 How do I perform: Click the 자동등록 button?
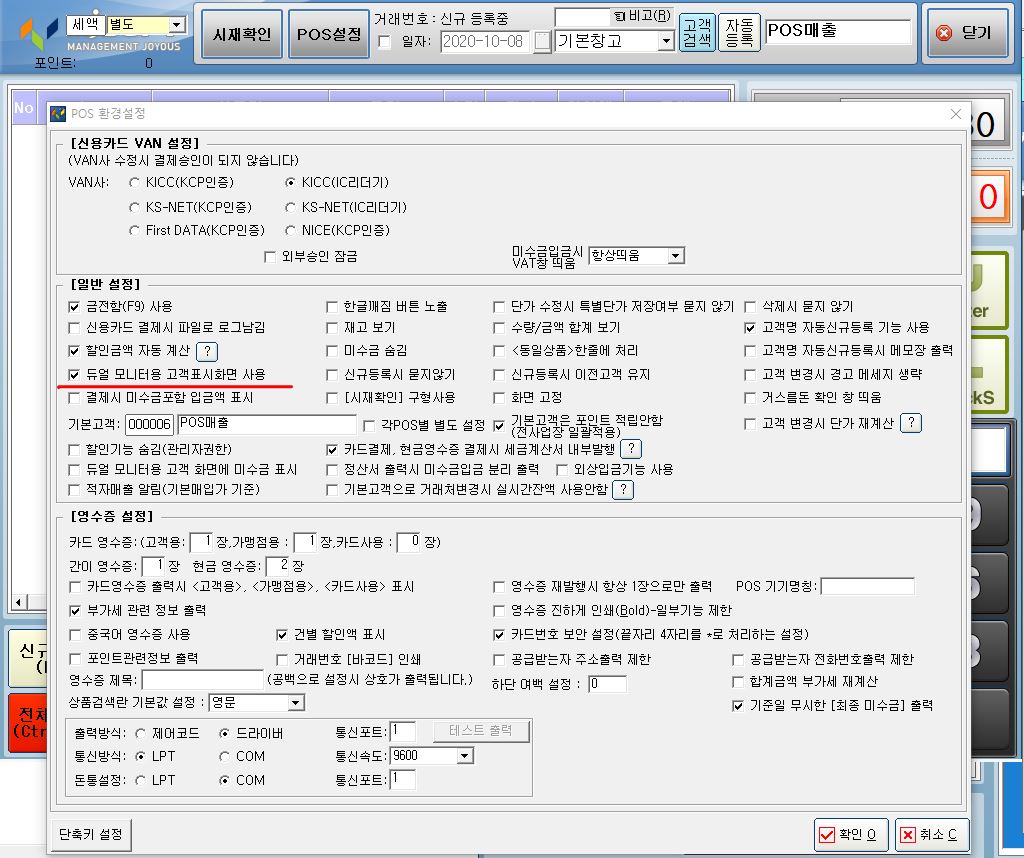click(739, 33)
